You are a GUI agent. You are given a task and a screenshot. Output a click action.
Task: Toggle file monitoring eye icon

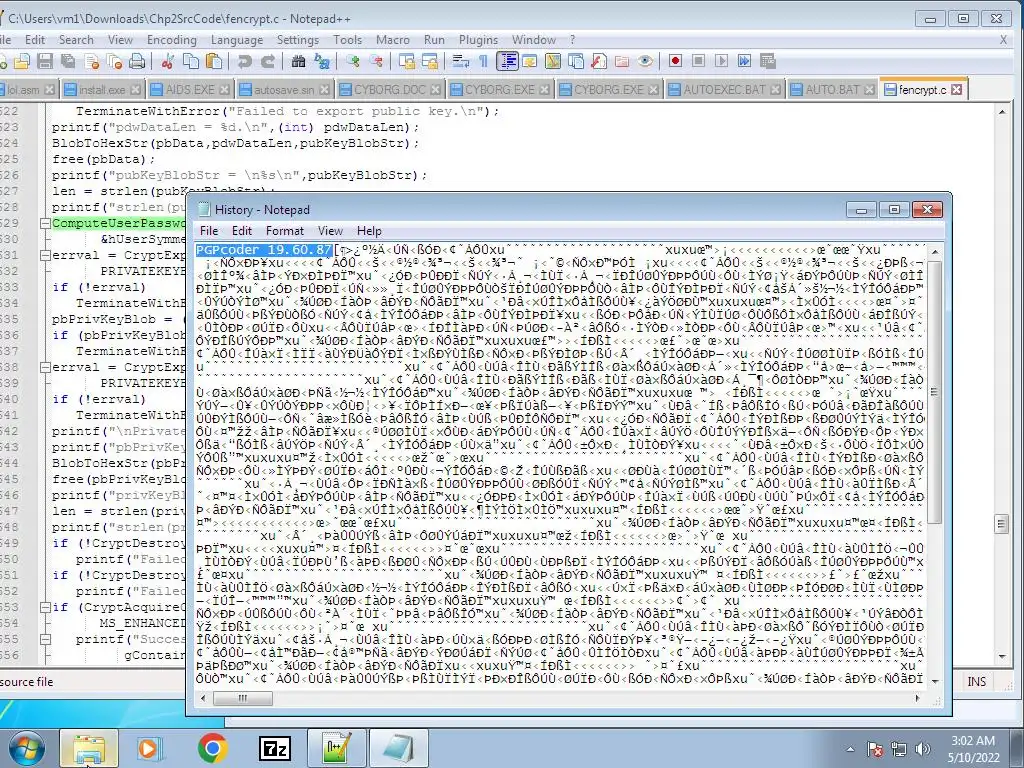pos(645,61)
